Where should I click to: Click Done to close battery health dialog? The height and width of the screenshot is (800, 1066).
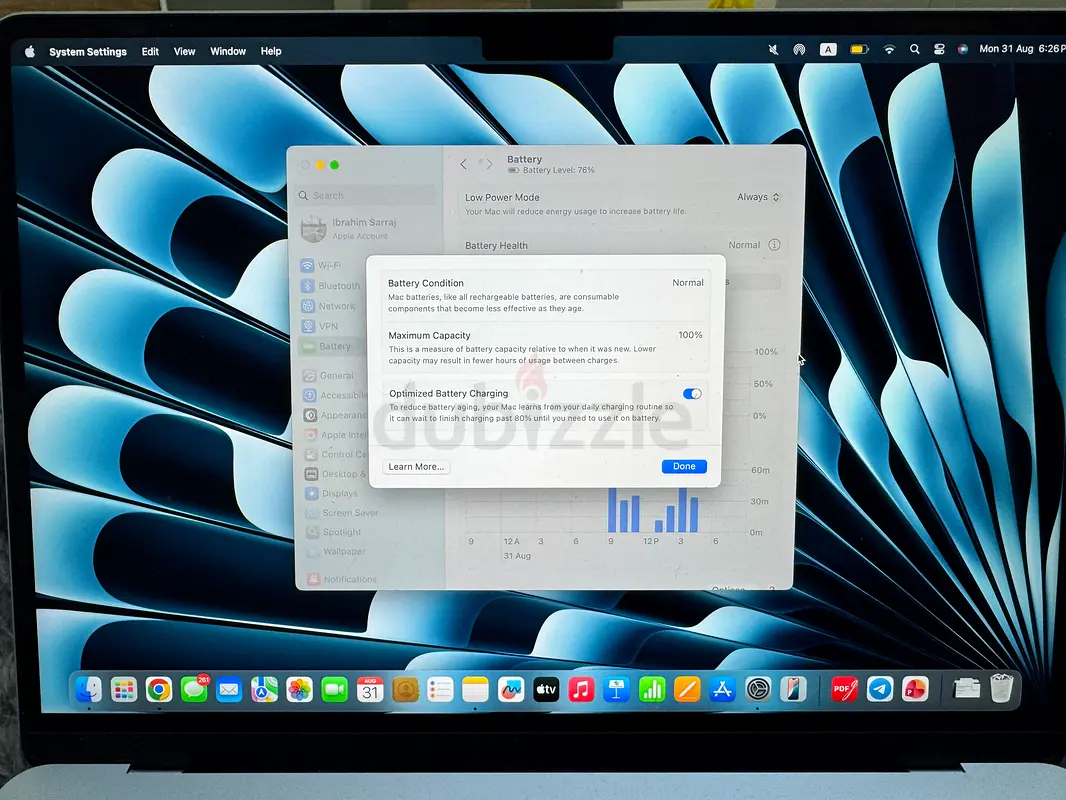point(684,466)
